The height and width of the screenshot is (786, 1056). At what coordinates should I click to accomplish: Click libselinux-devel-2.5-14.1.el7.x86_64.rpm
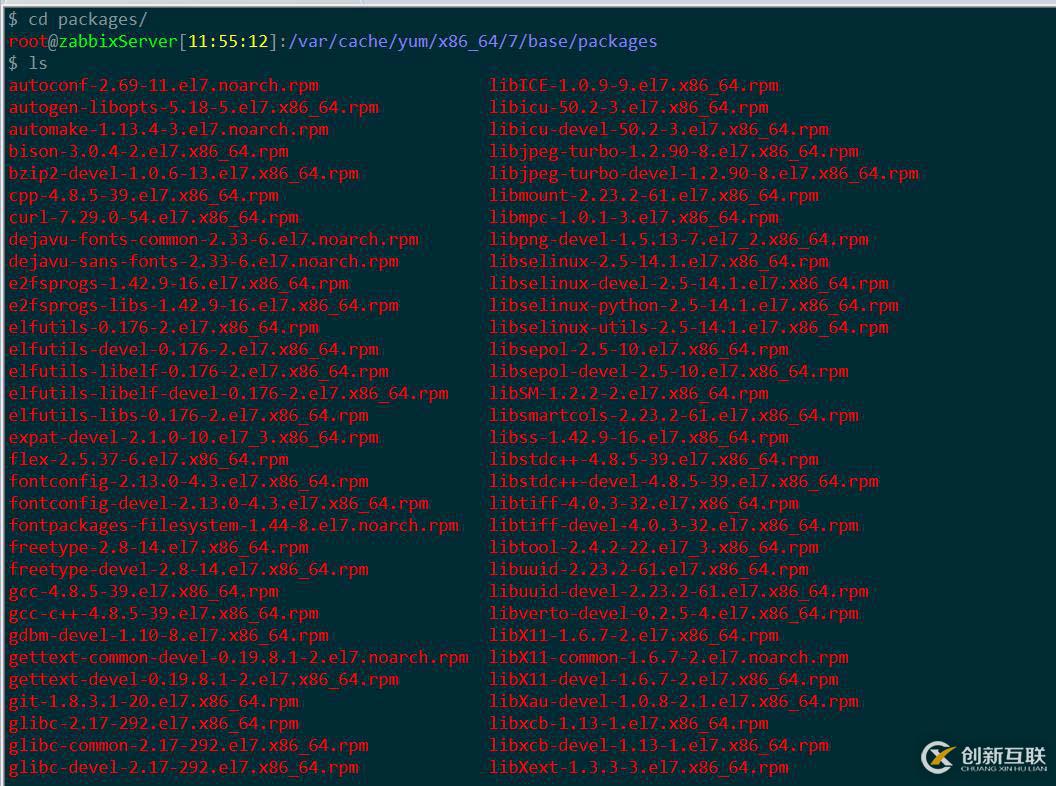689,284
